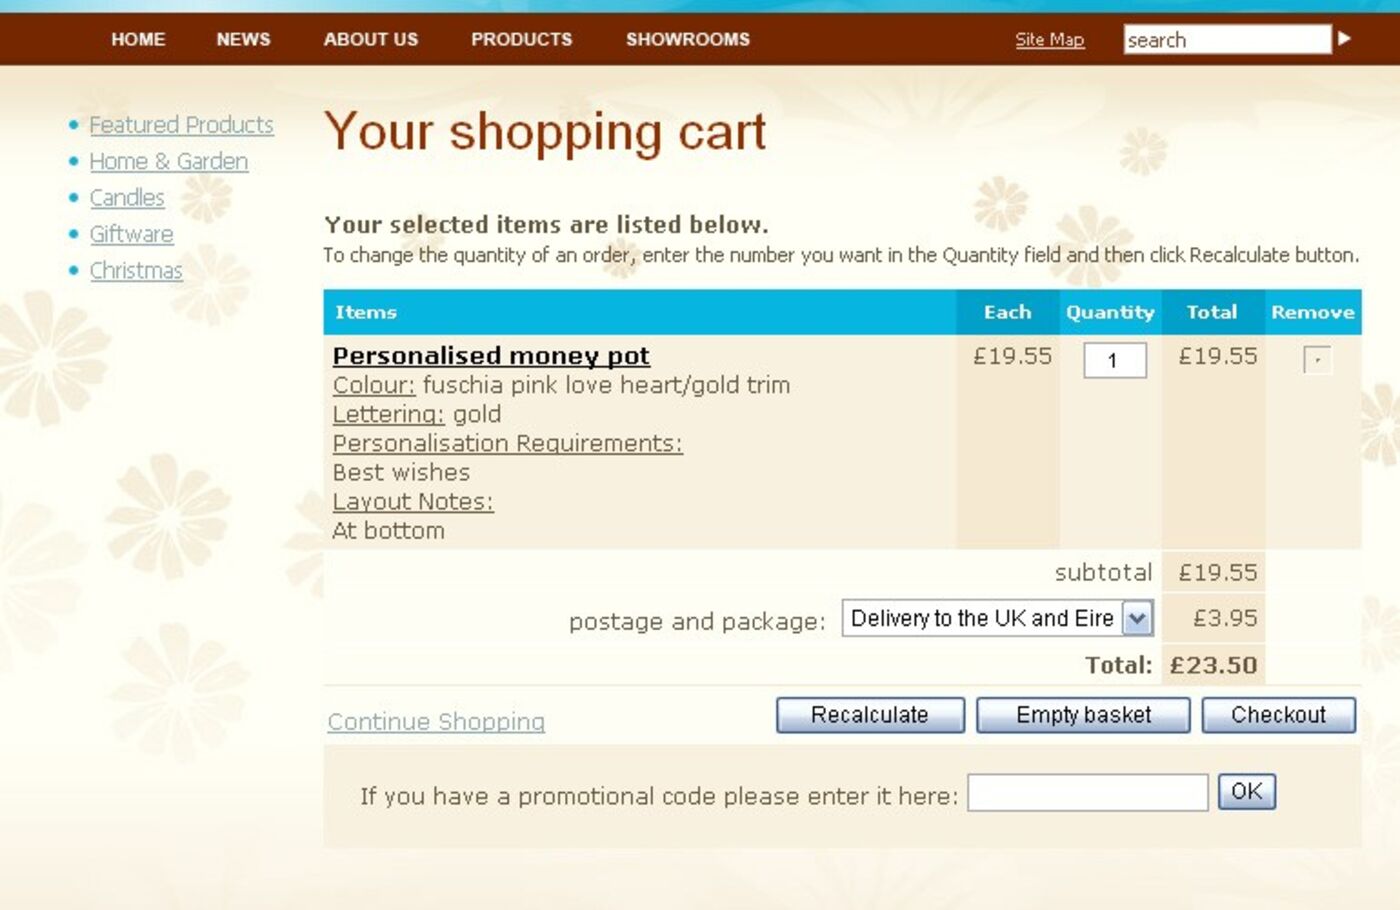Click the search text field
Image resolution: width=1400 pixels, height=910 pixels.
pyautogui.click(x=1226, y=40)
